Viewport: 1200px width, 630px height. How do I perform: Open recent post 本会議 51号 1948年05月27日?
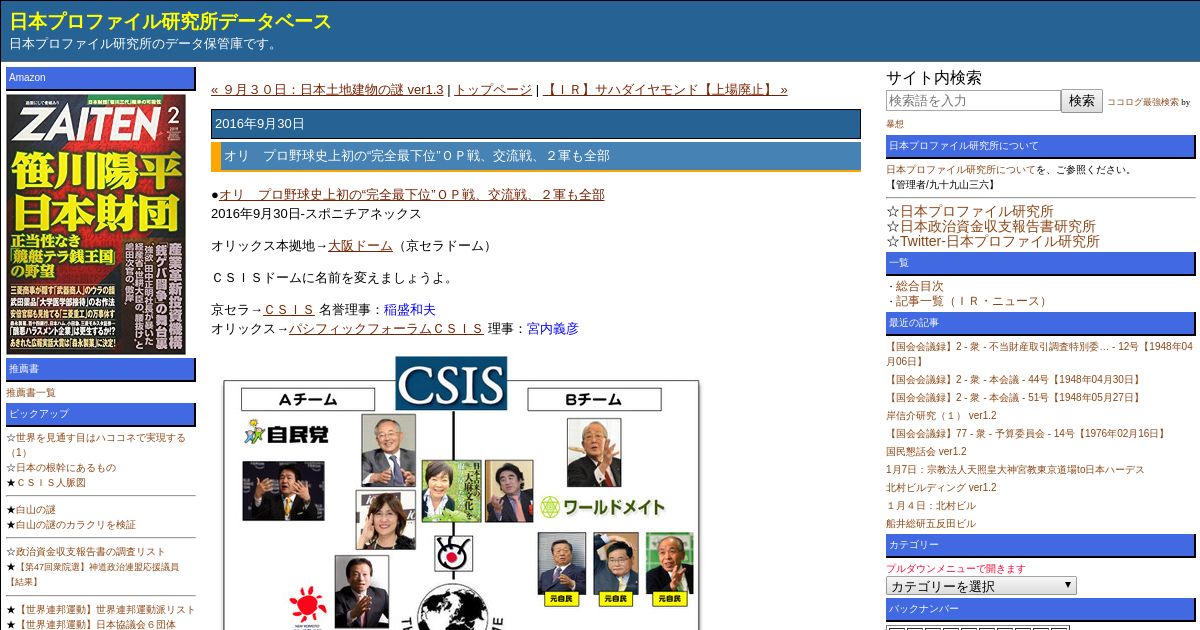pos(1014,397)
